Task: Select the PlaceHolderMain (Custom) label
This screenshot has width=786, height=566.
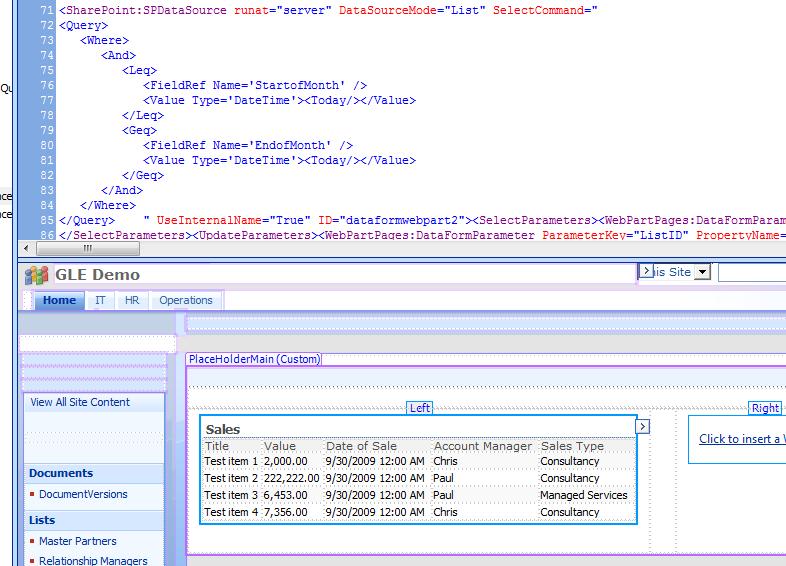Action: click(x=252, y=359)
